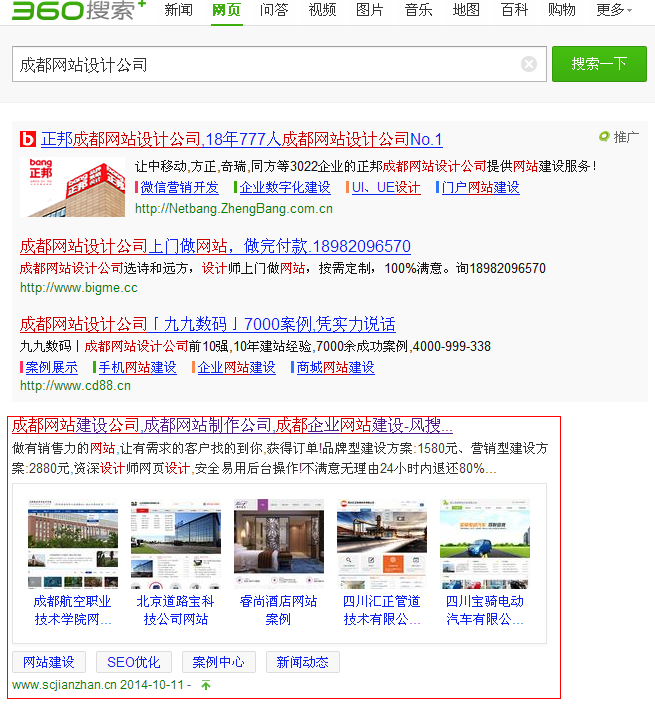Select the 视频 tab

click(x=322, y=10)
